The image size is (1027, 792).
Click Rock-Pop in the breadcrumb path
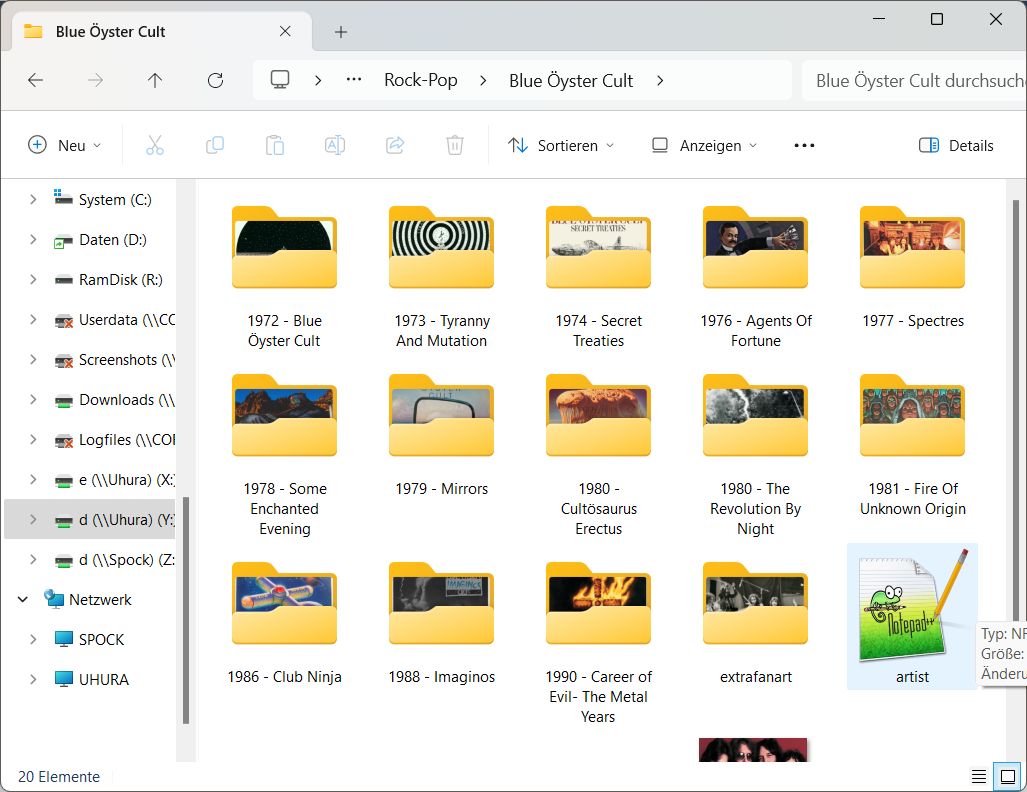[420, 80]
